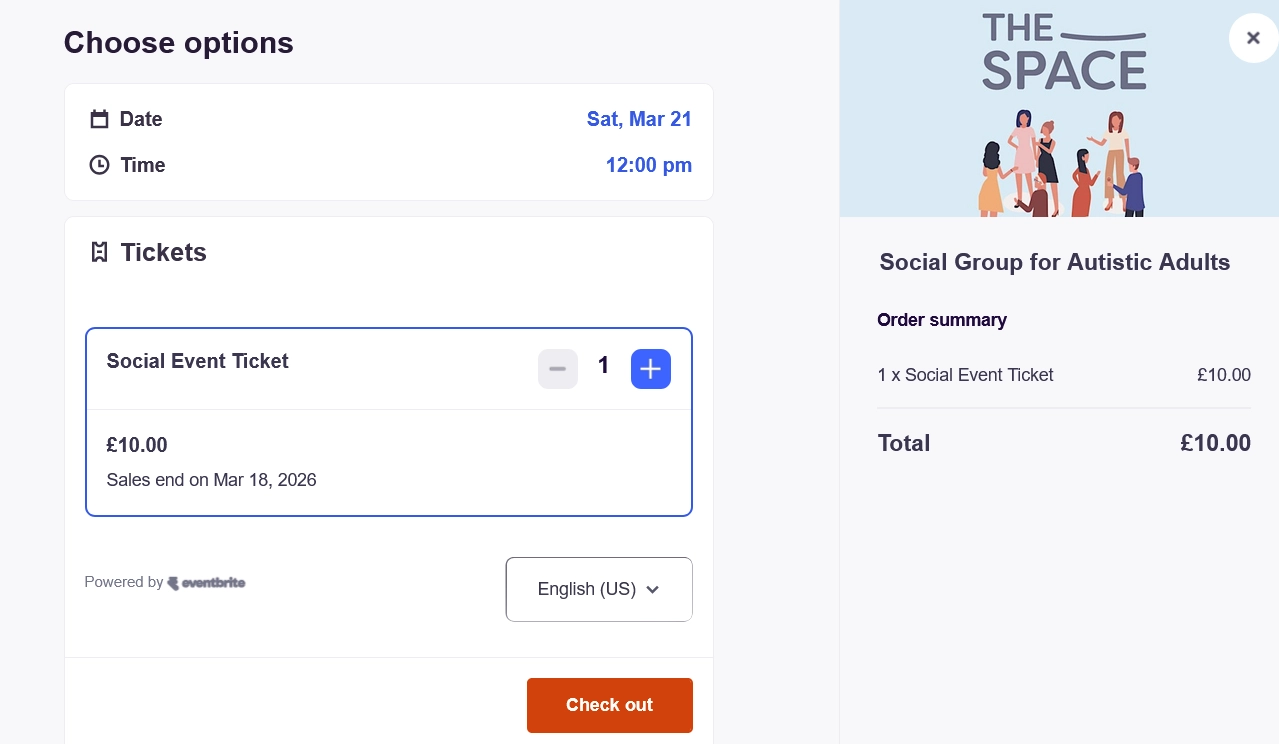Click the calendar icon beside Date
Screen dimensions: 1279x744
[99, 118]
